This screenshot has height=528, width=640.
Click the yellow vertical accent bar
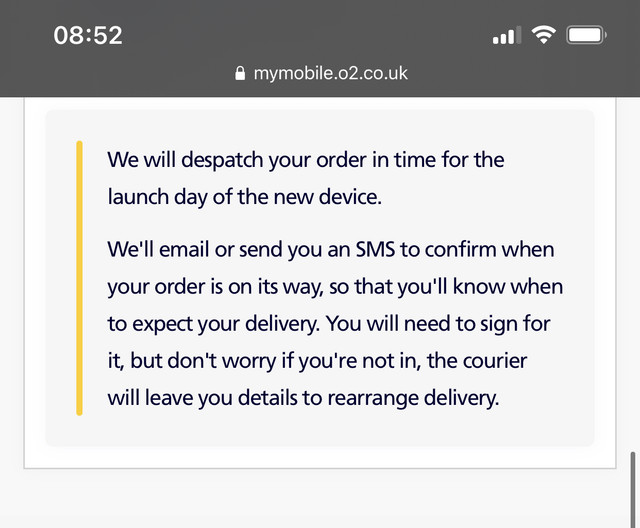point(80,278)
